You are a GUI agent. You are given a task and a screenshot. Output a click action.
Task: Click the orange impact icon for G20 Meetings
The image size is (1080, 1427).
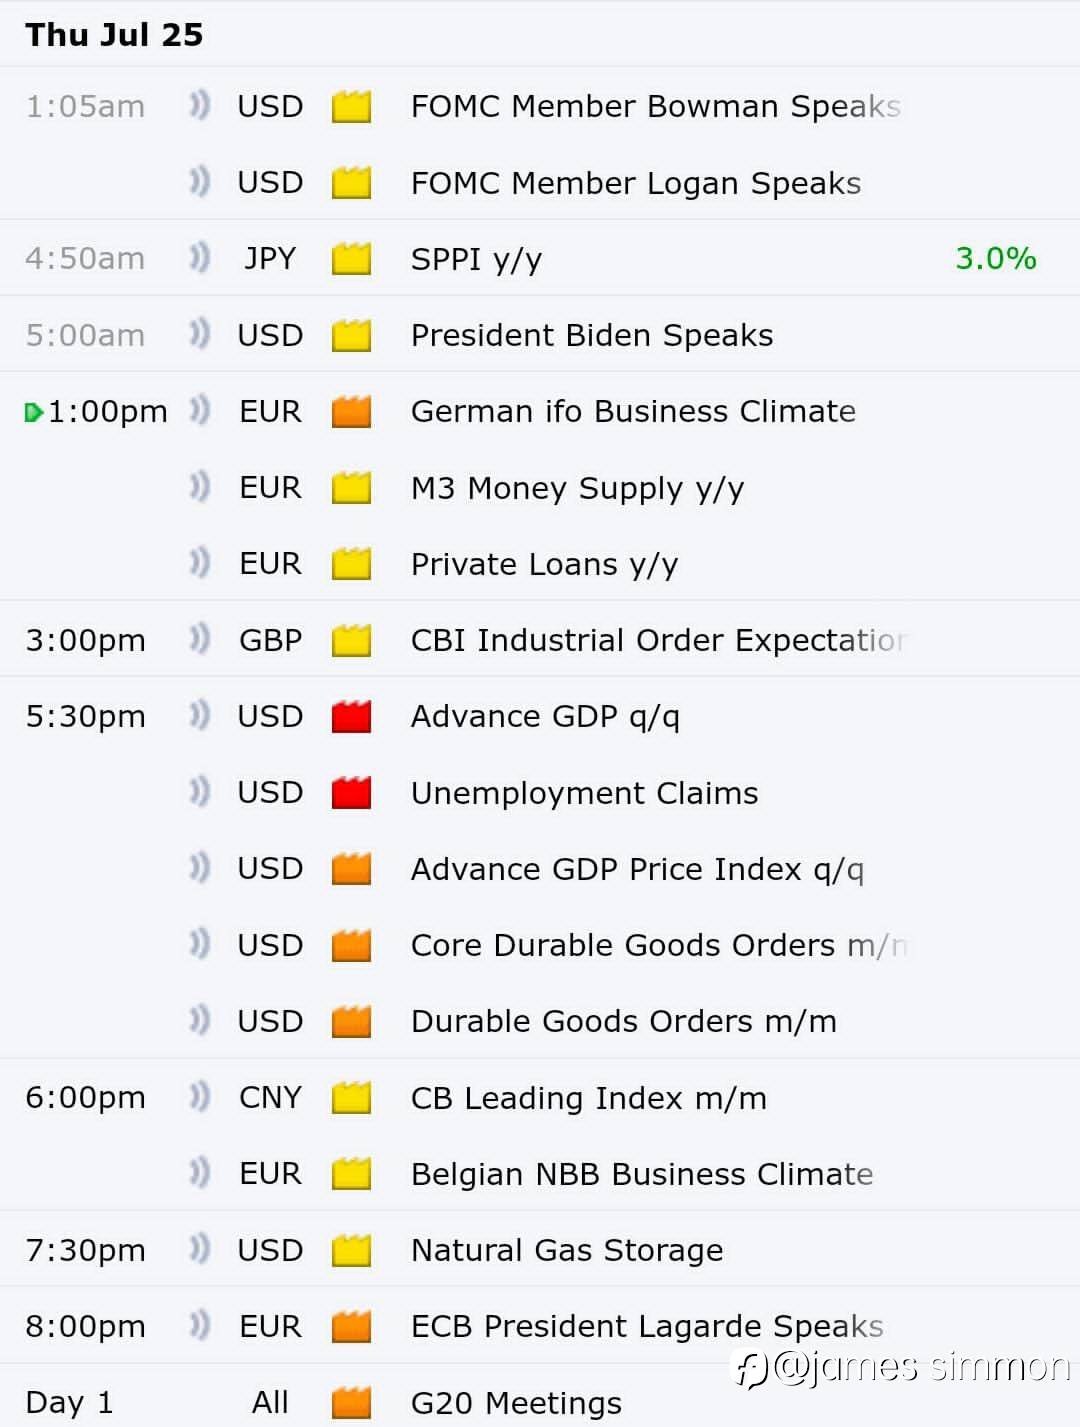(351, 1402)
